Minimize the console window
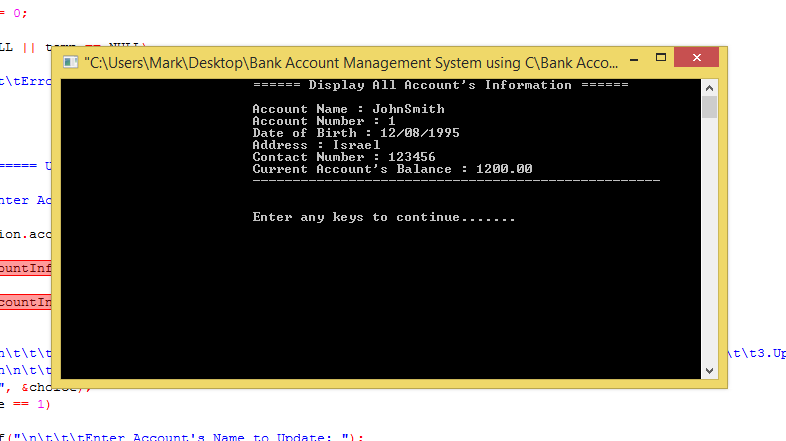This screenshot has height=441, width=786. point(634,60)
